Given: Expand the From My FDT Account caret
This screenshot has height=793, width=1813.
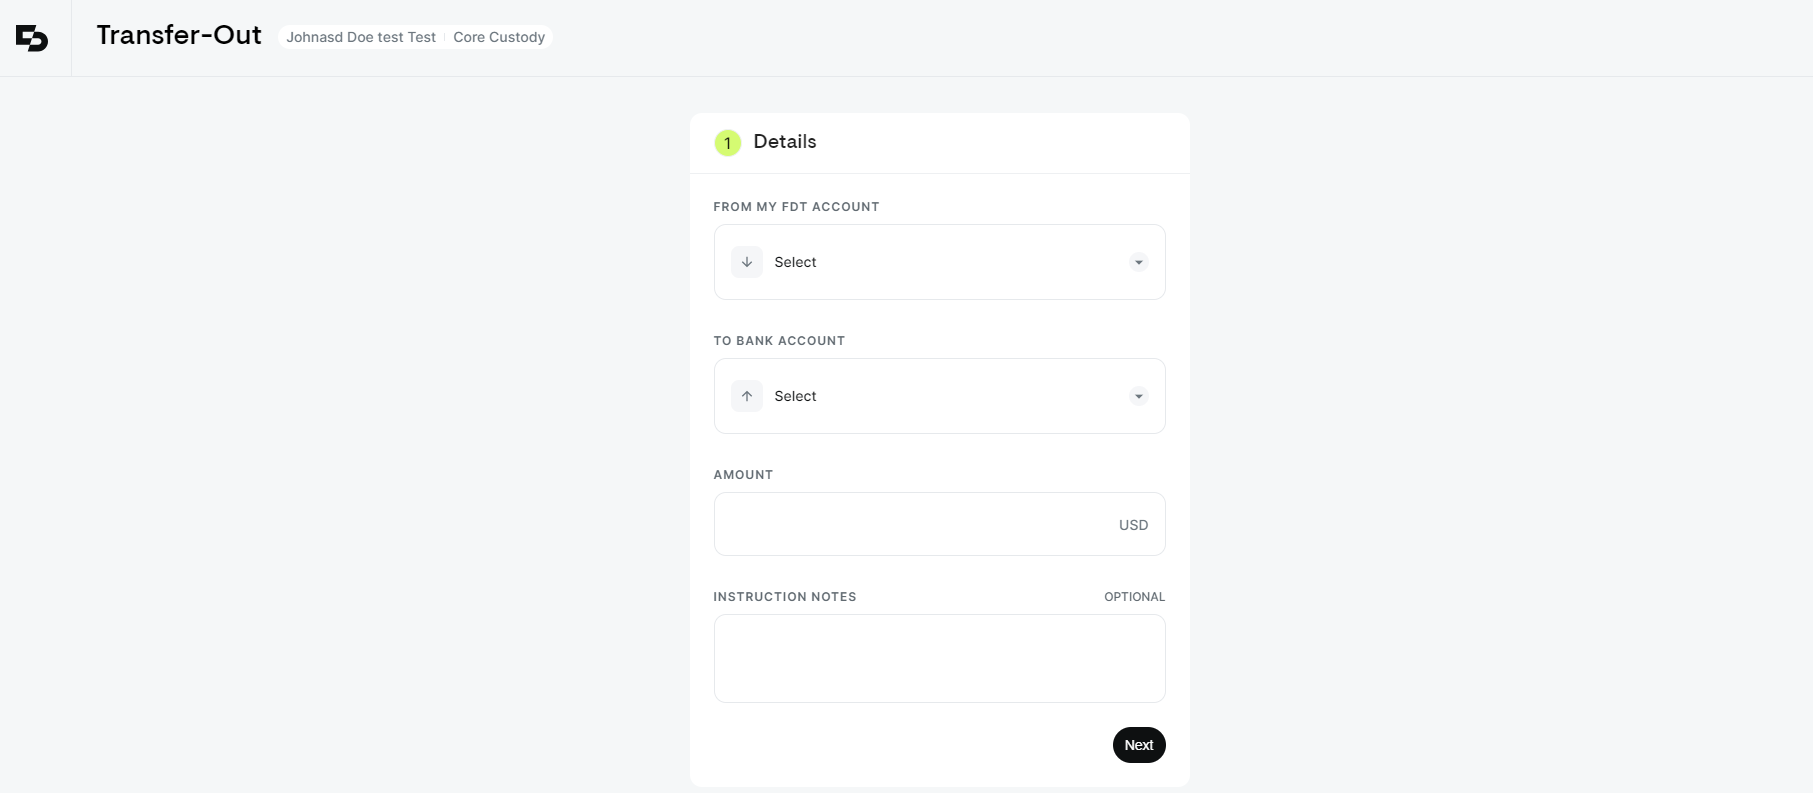Looking at the screenshot, I should 1138,262.
